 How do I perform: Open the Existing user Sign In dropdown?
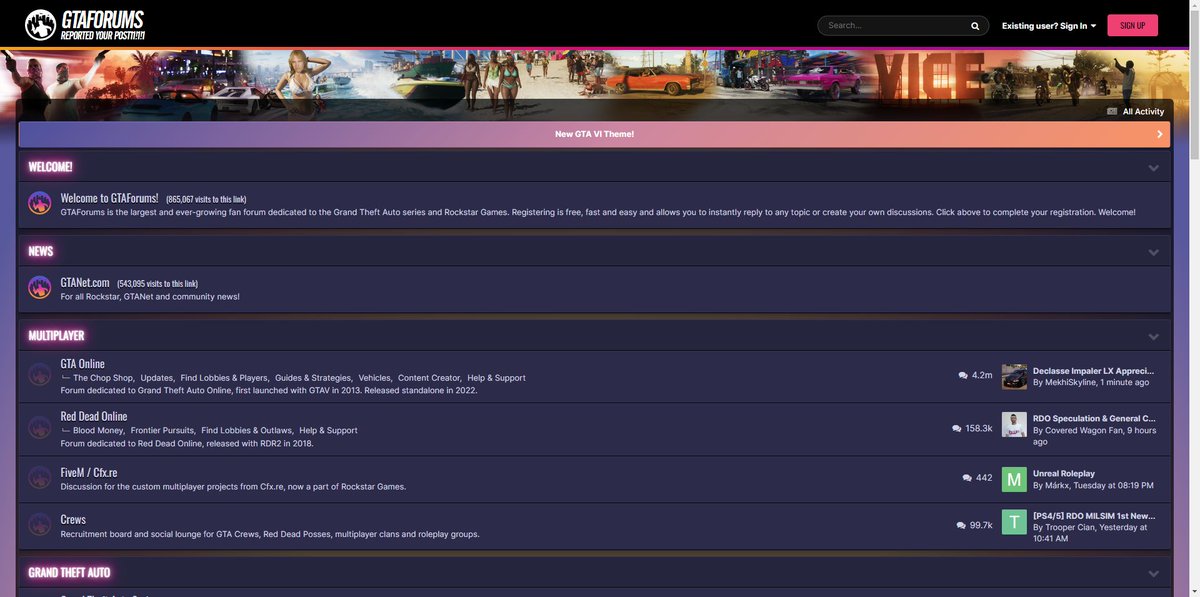coord(1049,26)
